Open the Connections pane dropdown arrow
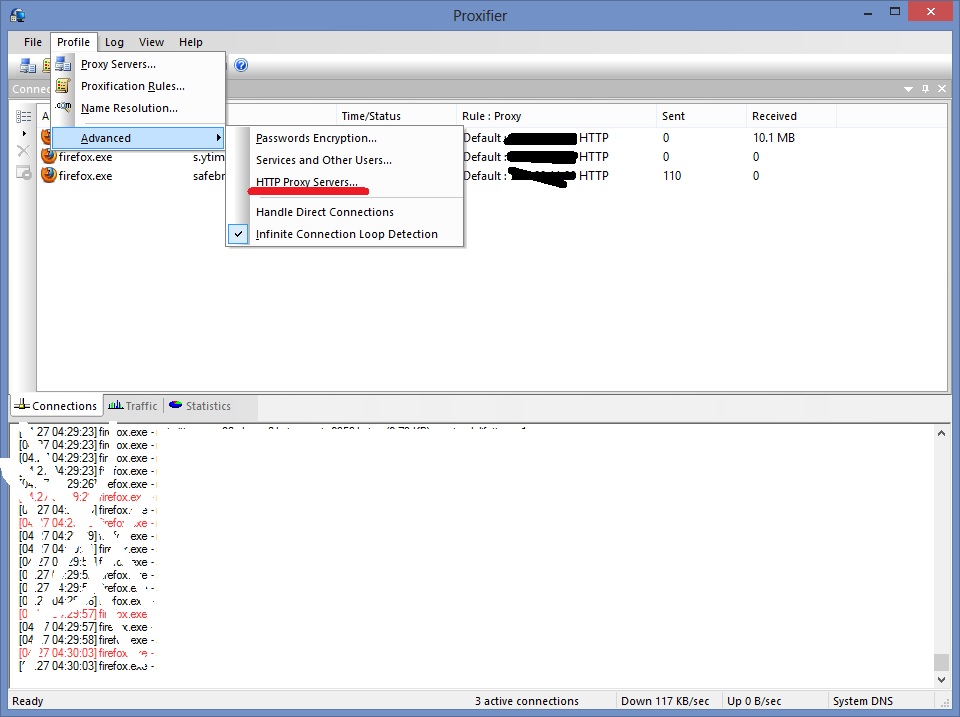 click(909, 89)
